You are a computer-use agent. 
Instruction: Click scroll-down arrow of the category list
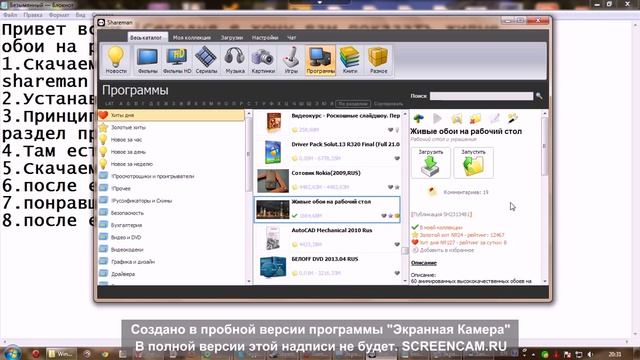tap(249, 281)
